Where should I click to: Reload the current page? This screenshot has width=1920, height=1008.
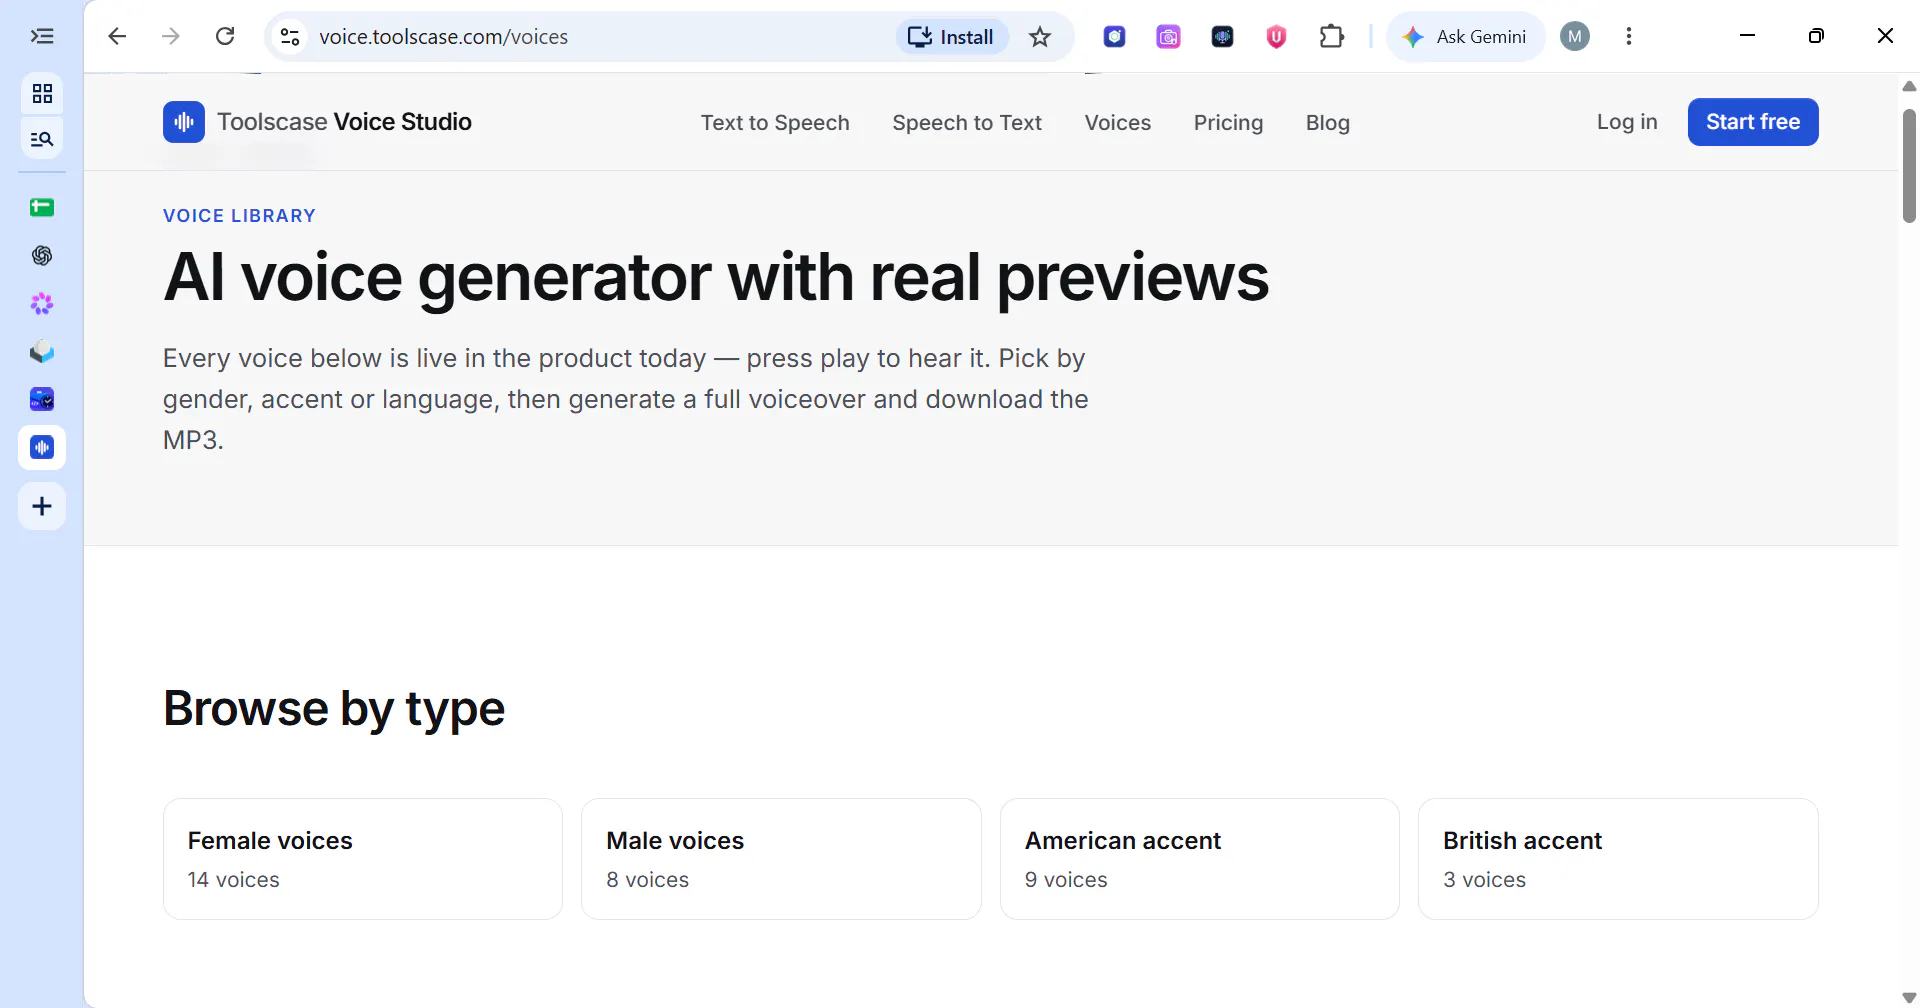(225, 37)
